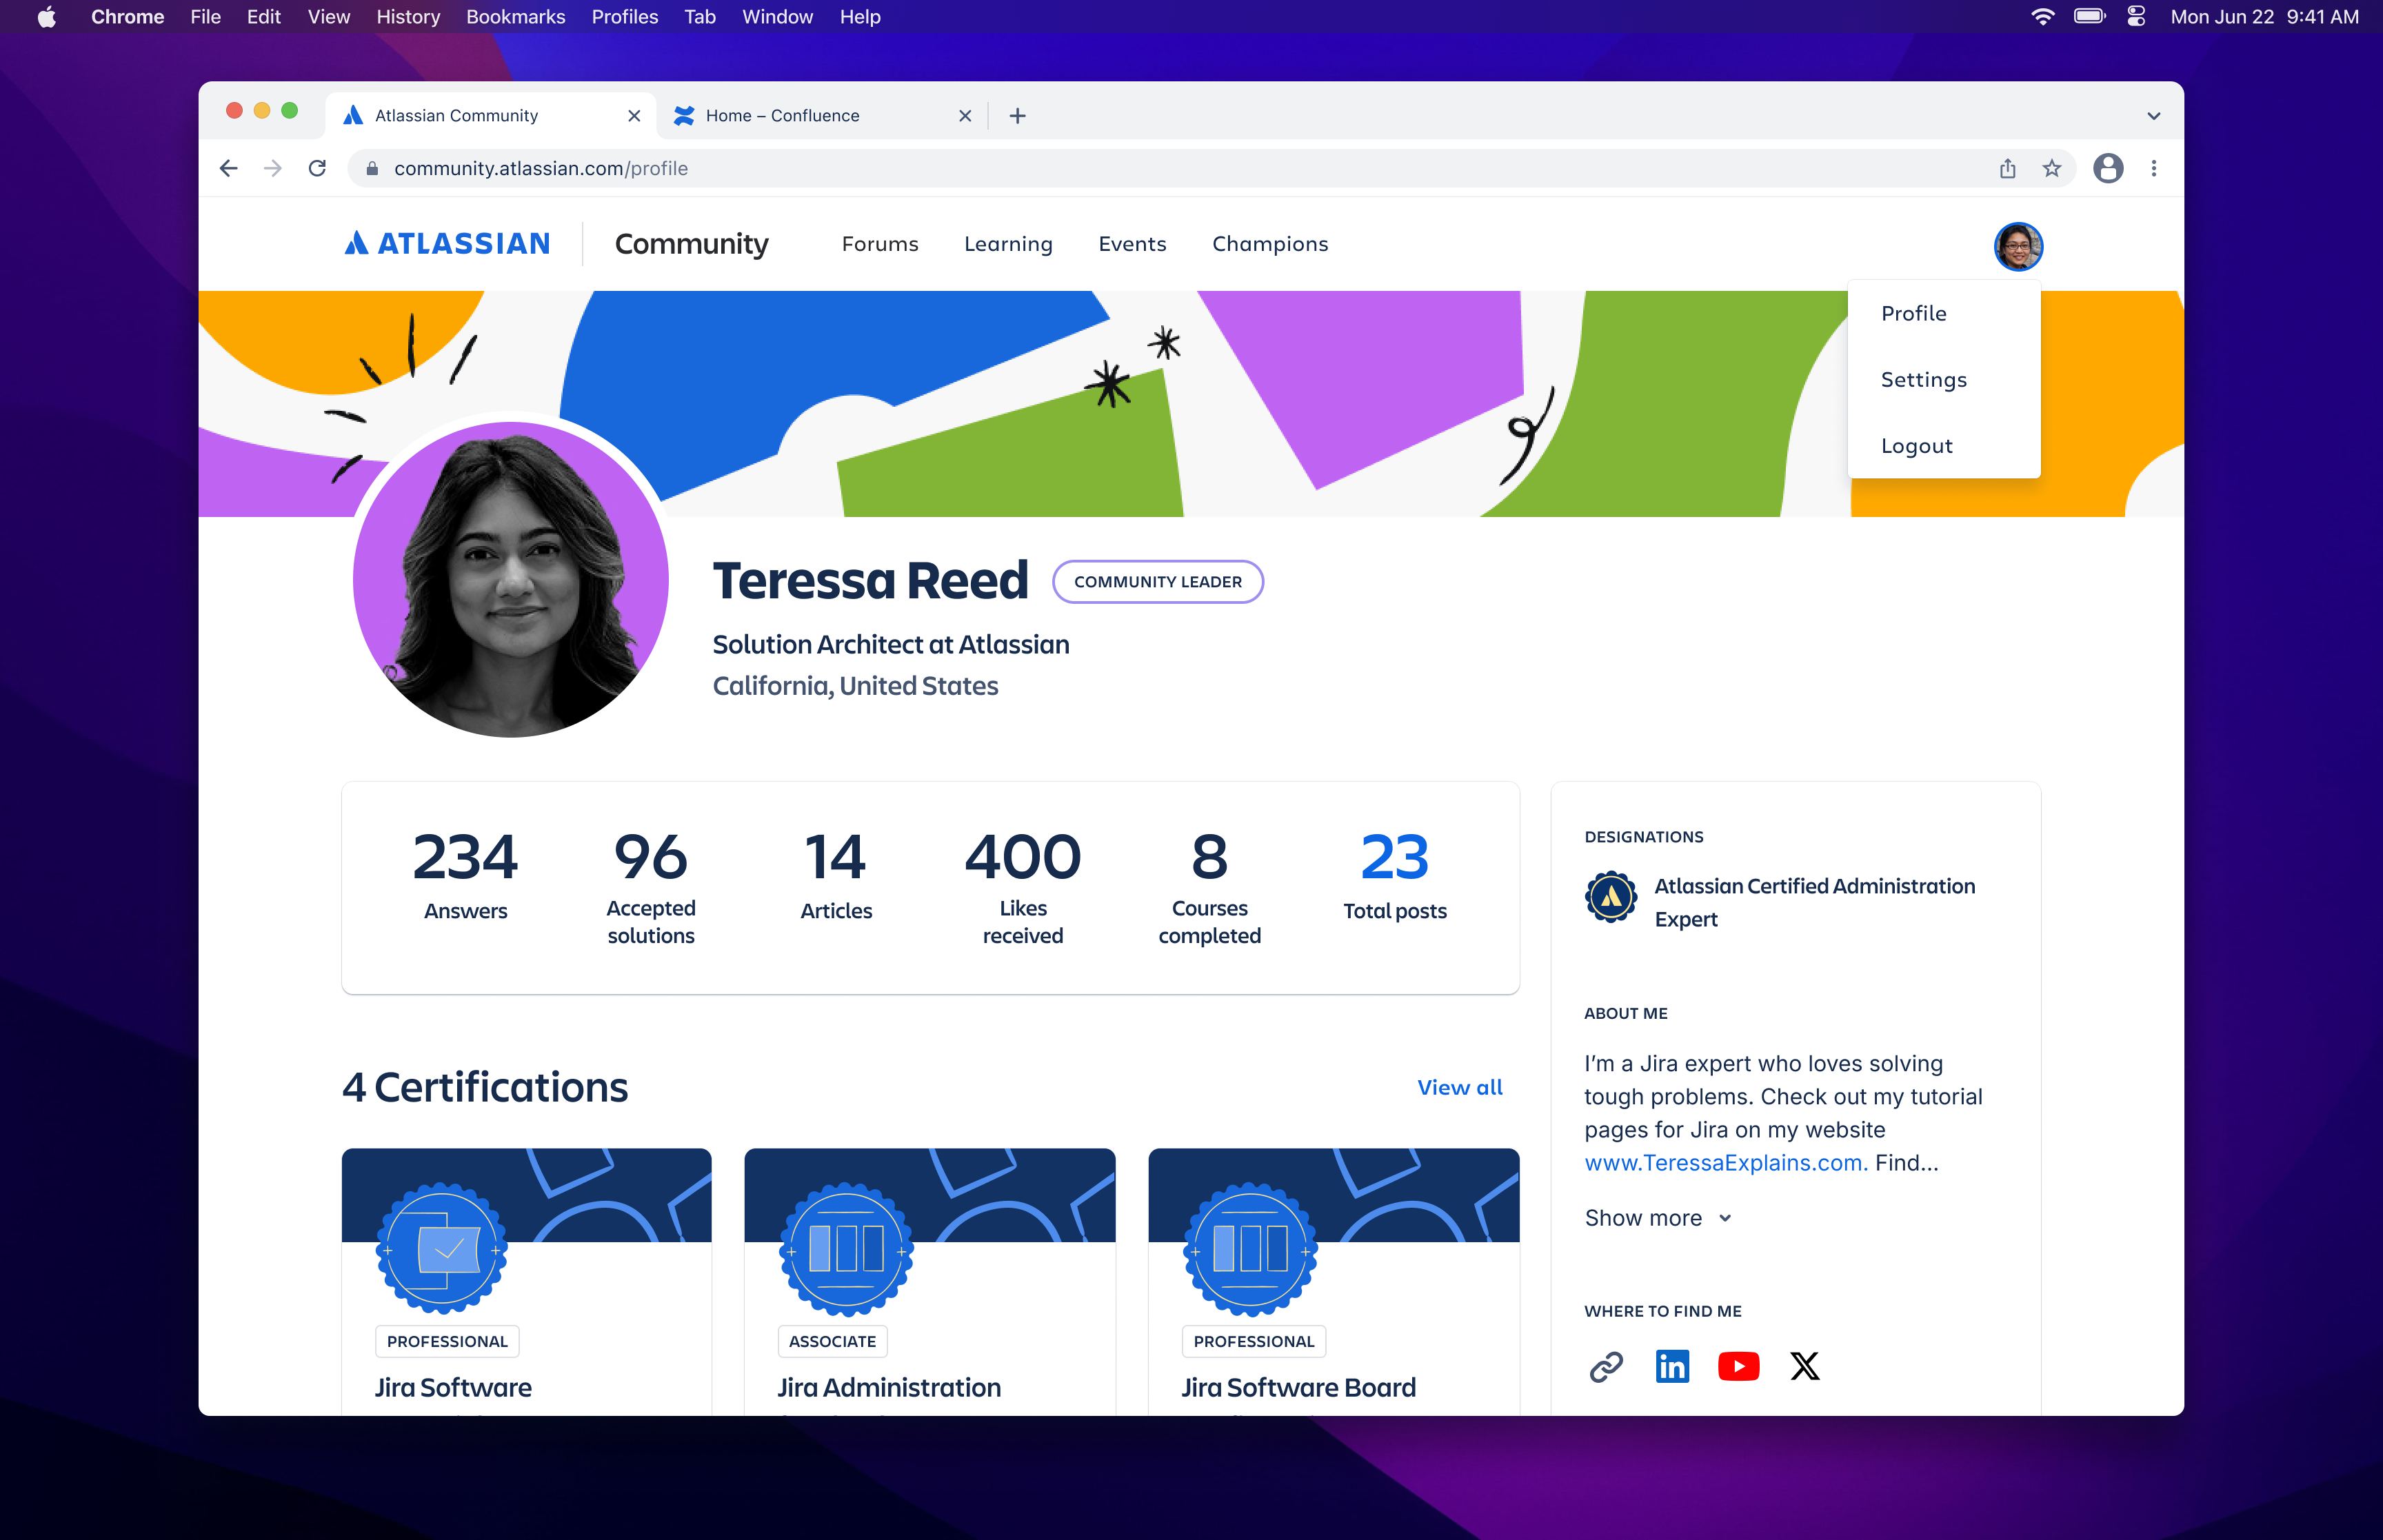Open the Jira Software Board card title

(1298, 1387)
